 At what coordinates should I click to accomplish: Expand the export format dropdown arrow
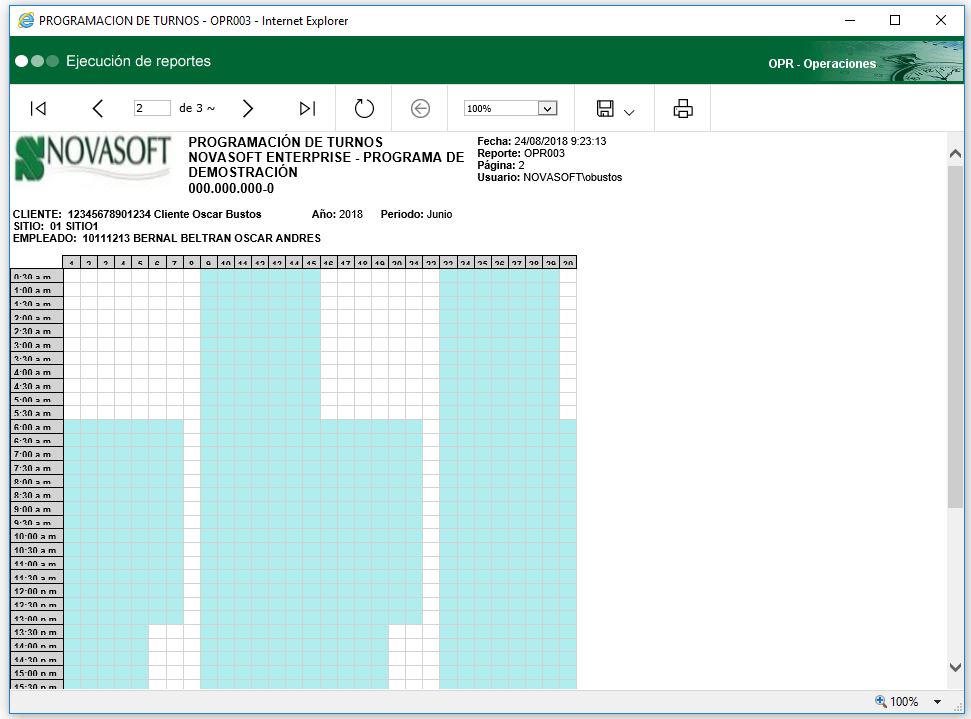pyautogui.click(x=629, y=112)
